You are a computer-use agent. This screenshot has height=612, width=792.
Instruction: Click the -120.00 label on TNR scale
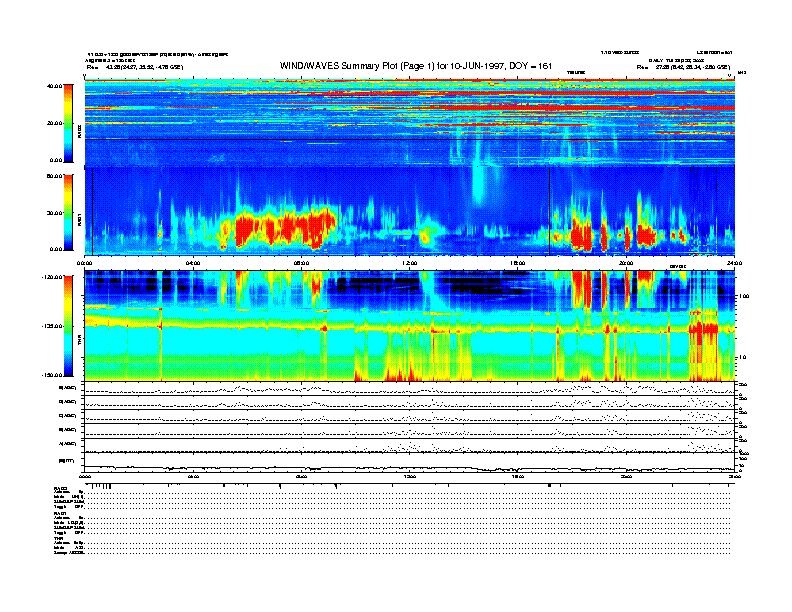52,277
